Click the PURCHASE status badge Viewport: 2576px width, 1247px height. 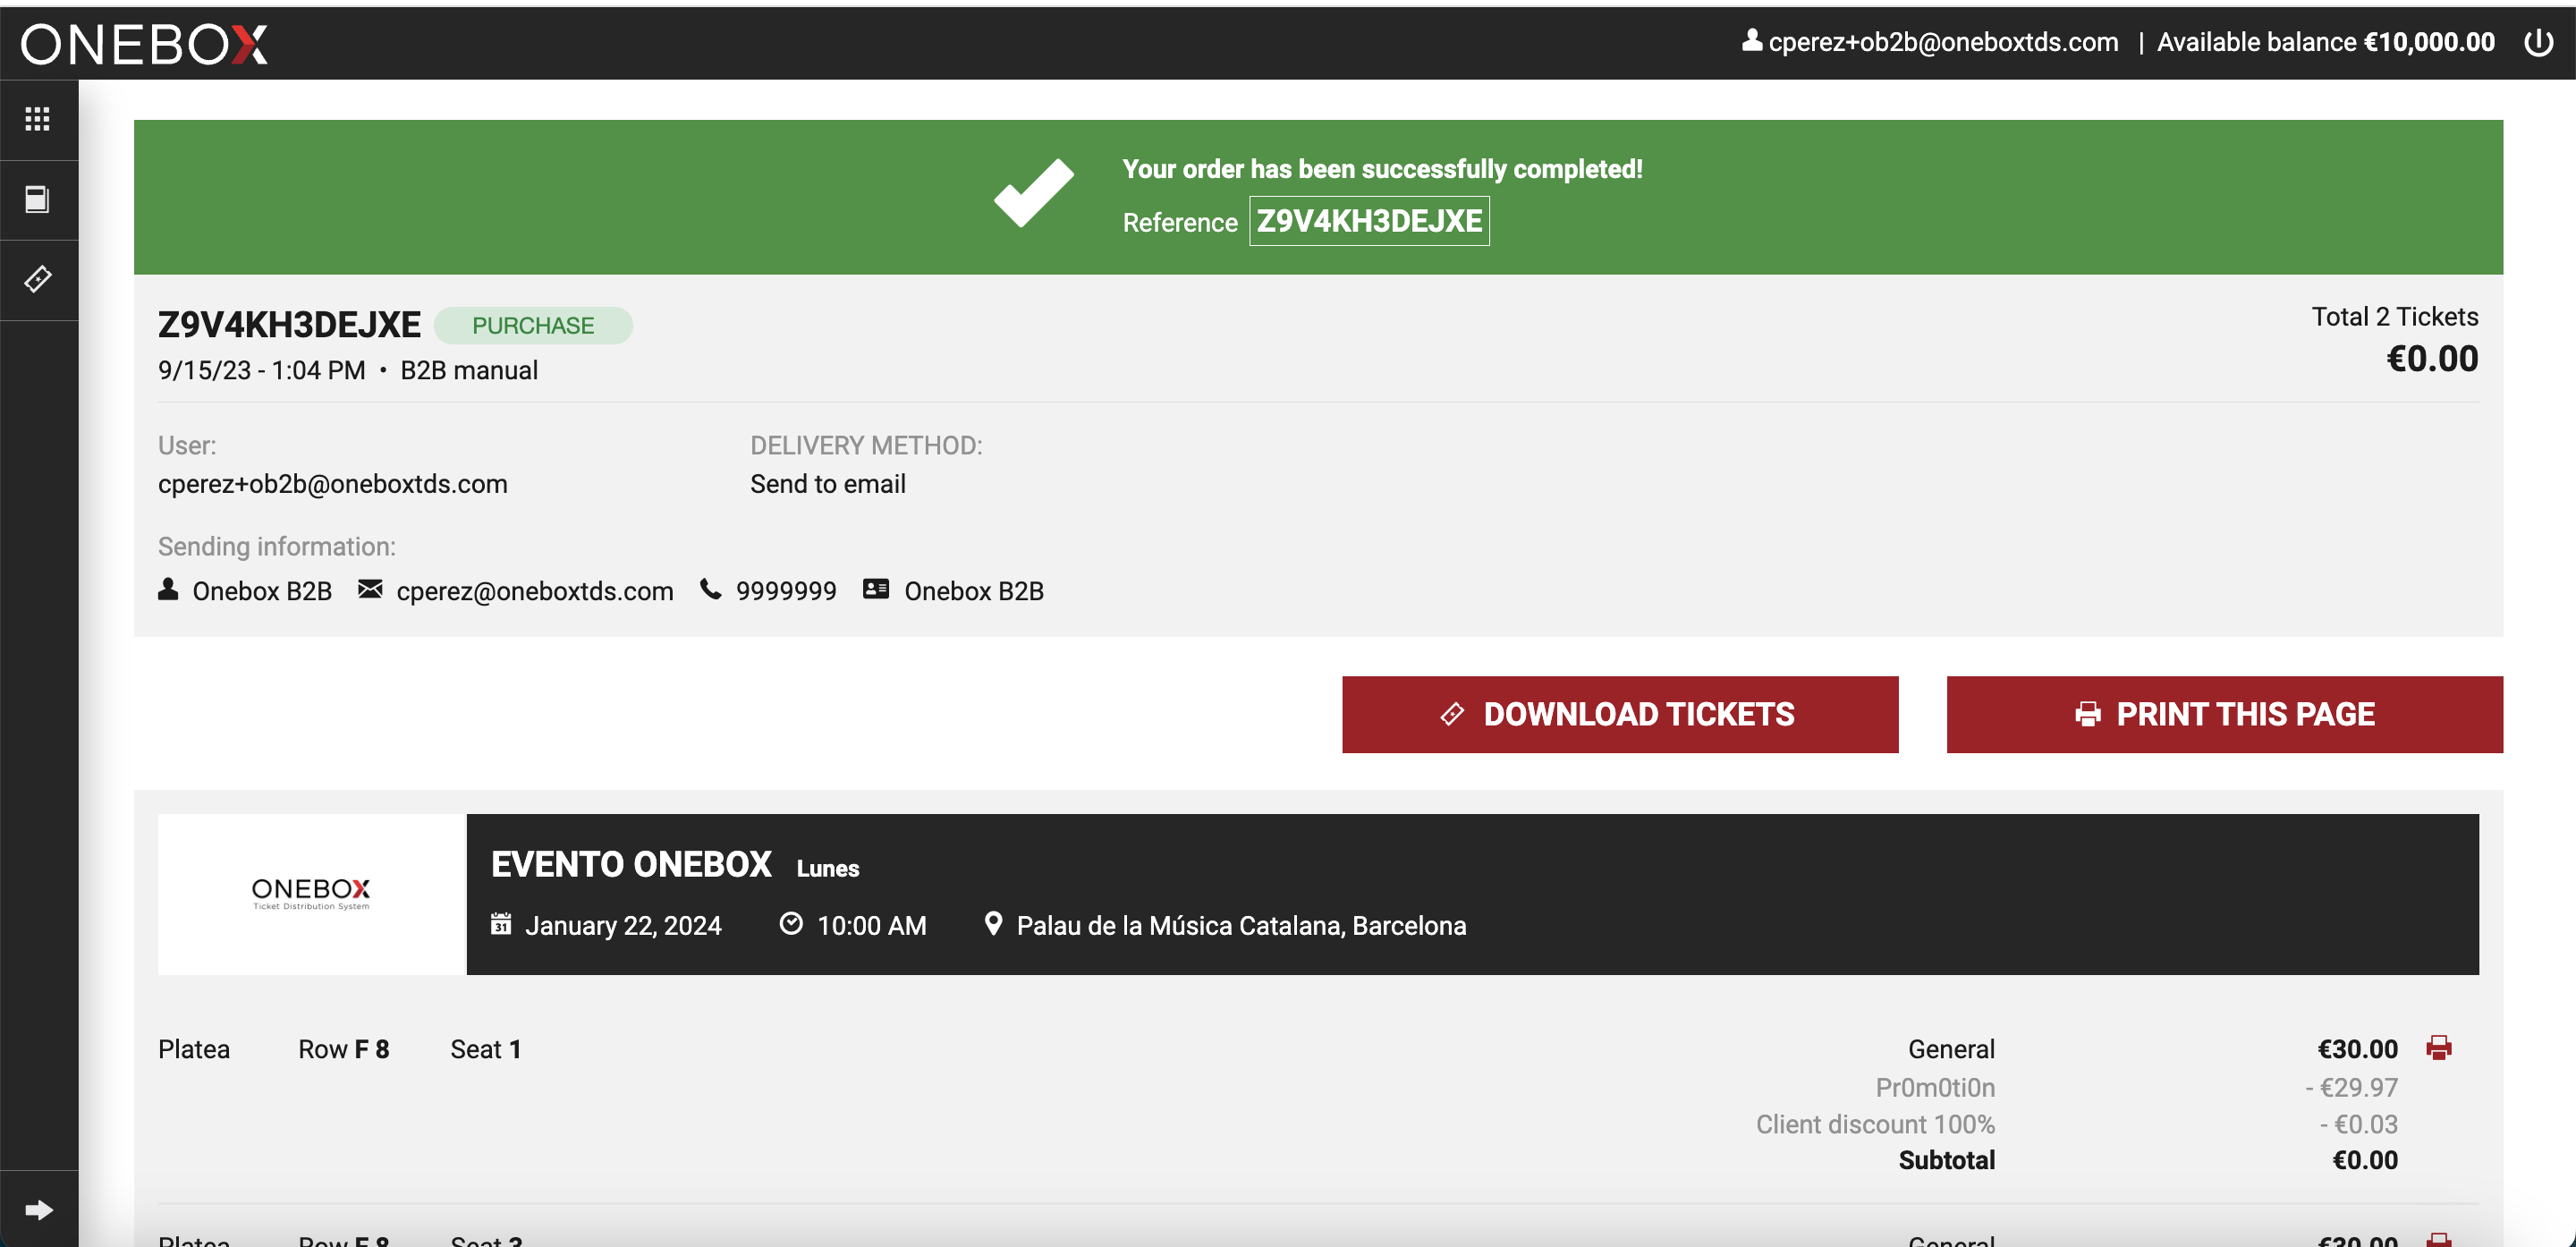point(533,325)
